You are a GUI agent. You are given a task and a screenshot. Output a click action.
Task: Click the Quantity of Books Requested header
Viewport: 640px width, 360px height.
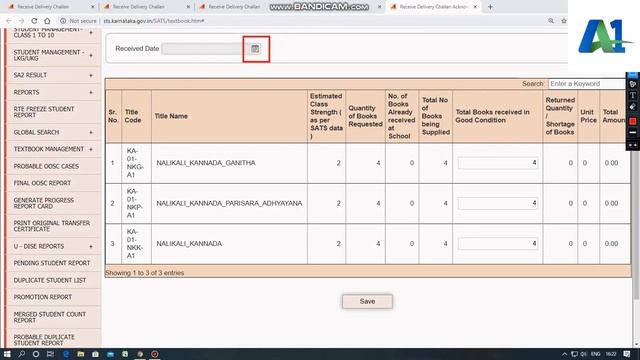tap(365, 116)
